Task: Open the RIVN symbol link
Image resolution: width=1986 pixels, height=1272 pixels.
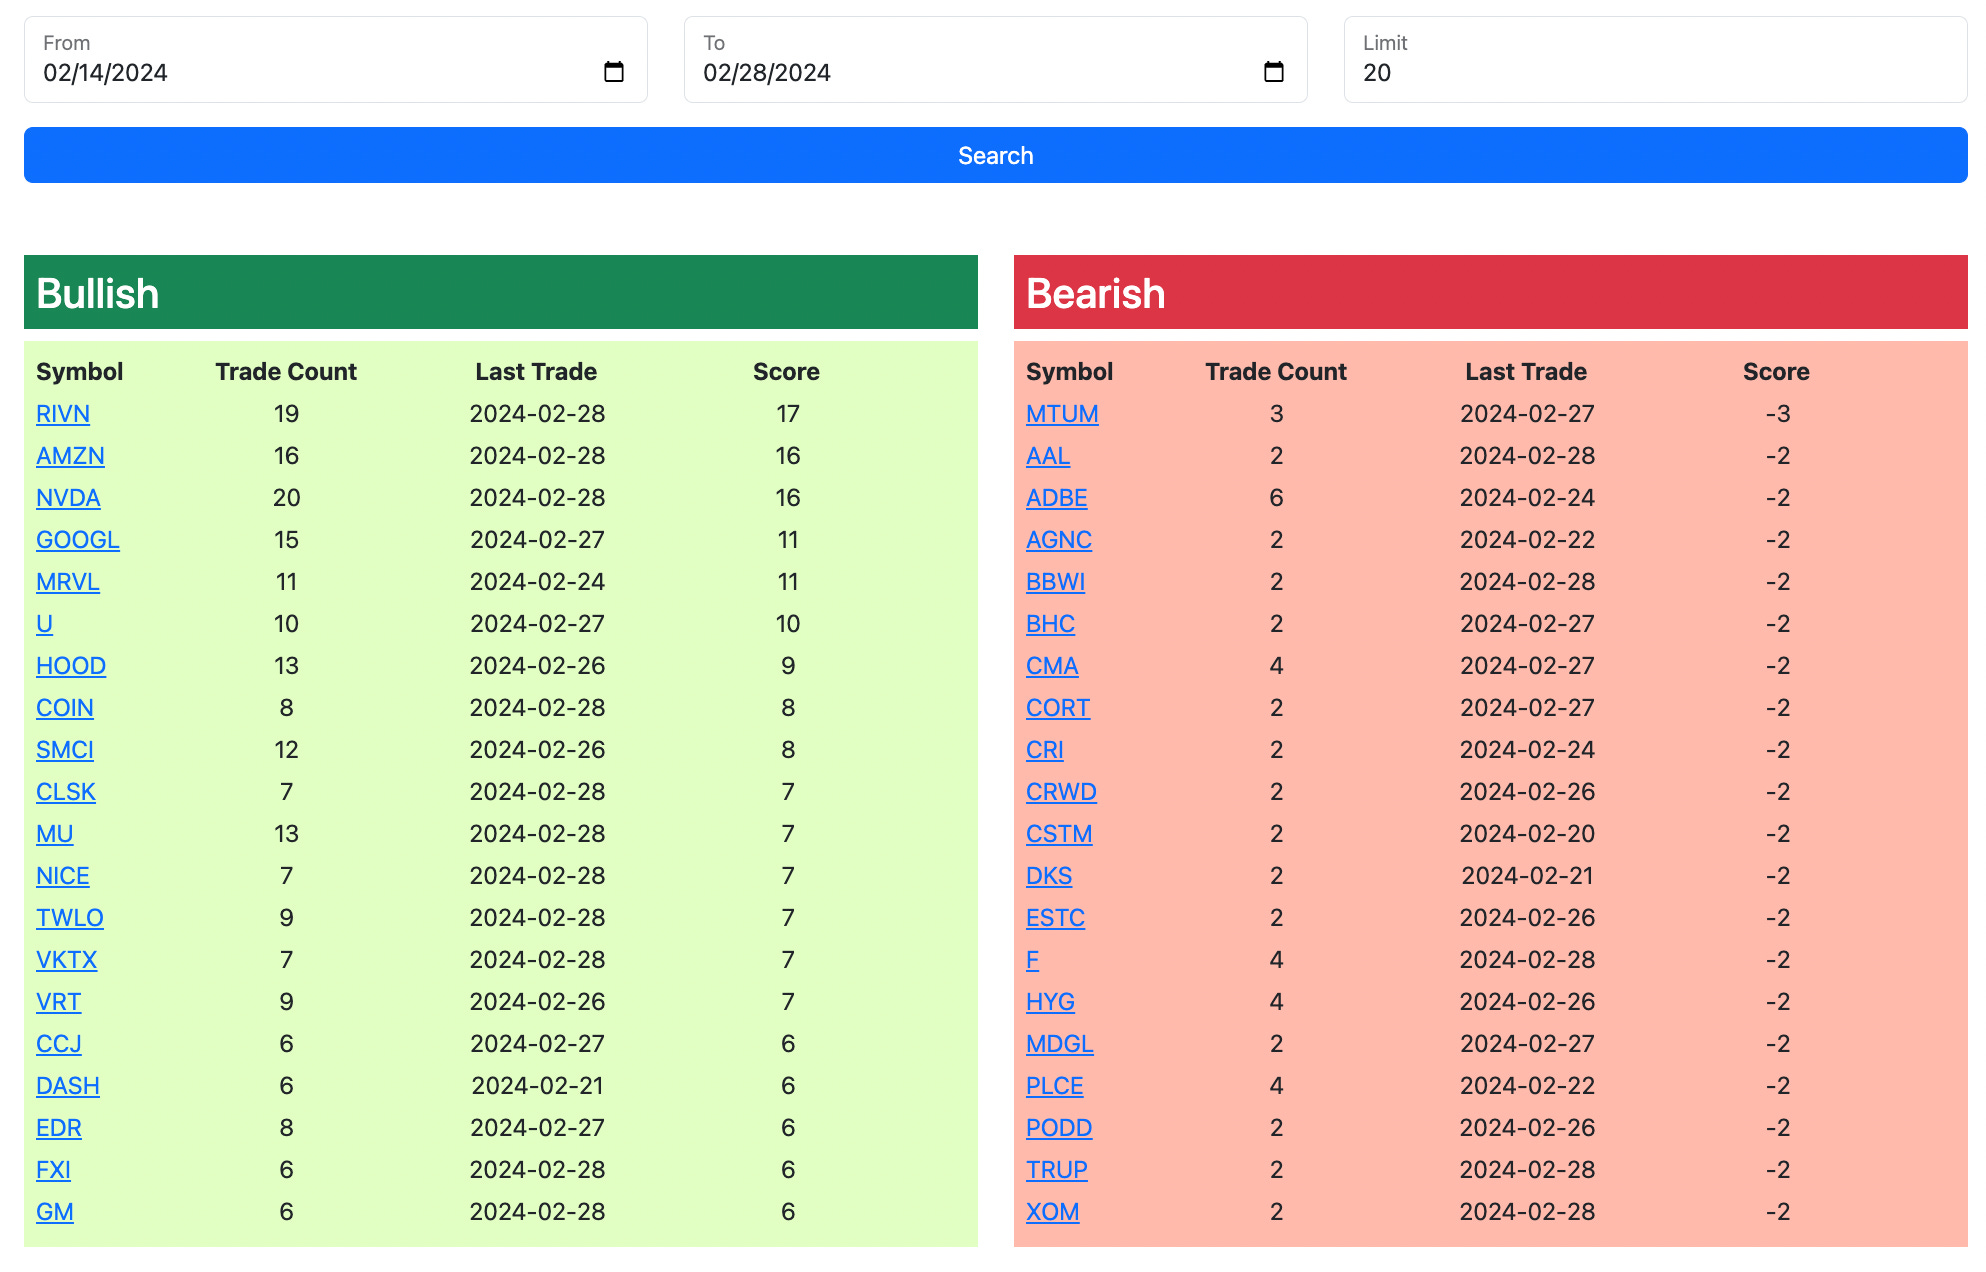Action: pos(63,414)
